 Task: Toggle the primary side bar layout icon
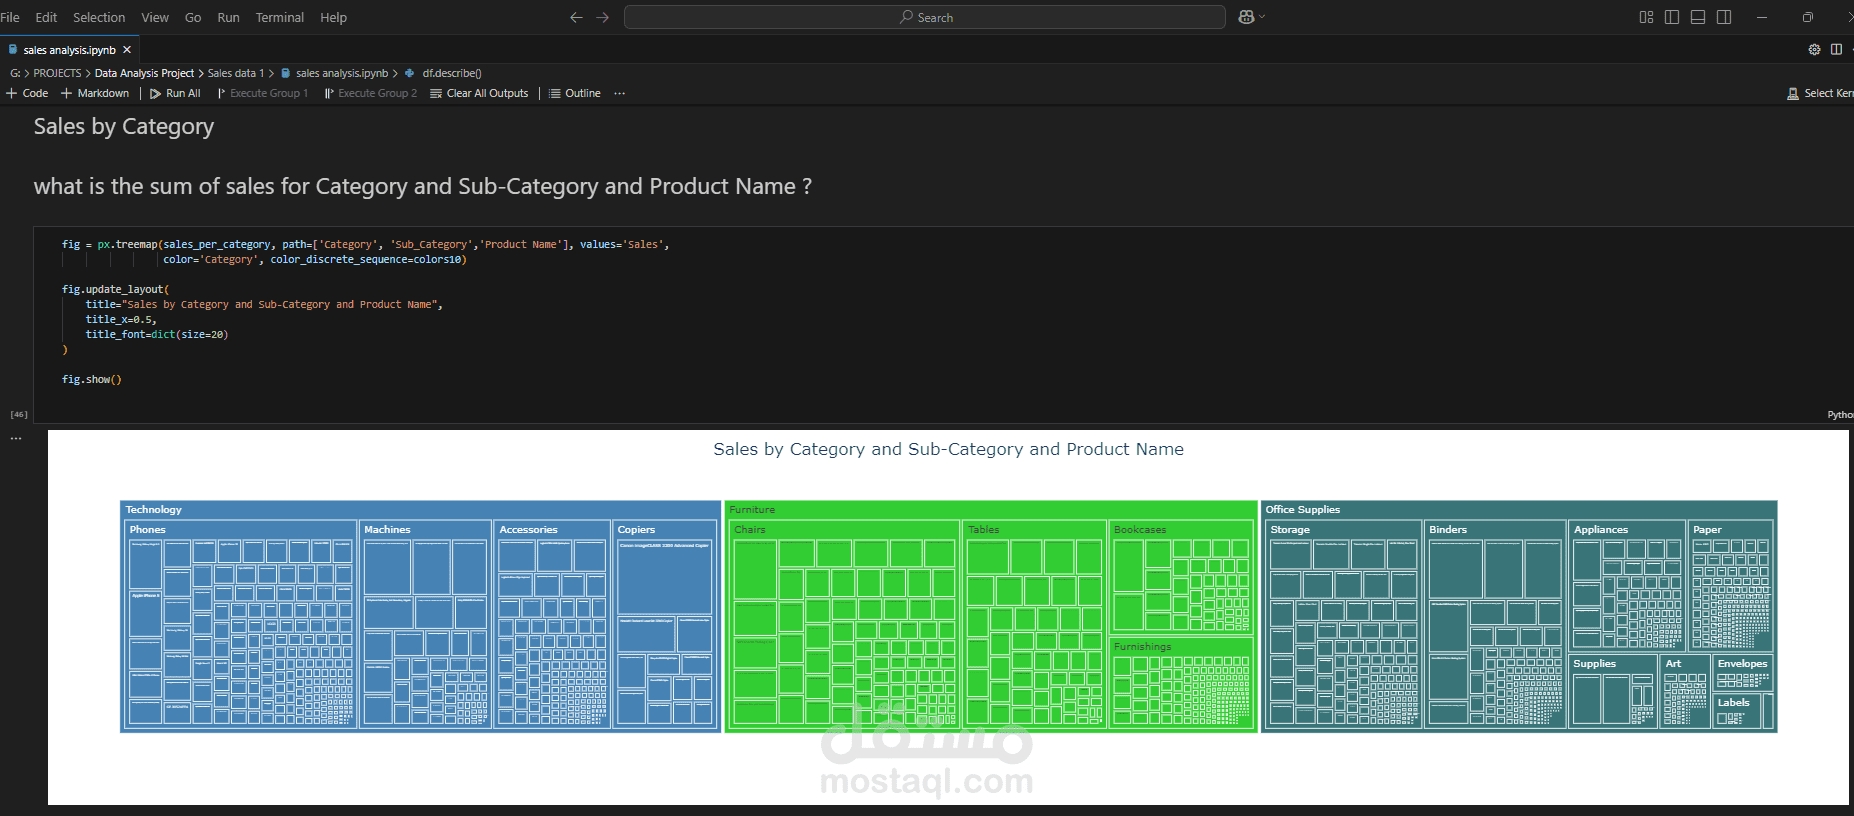coord(1672,17)
